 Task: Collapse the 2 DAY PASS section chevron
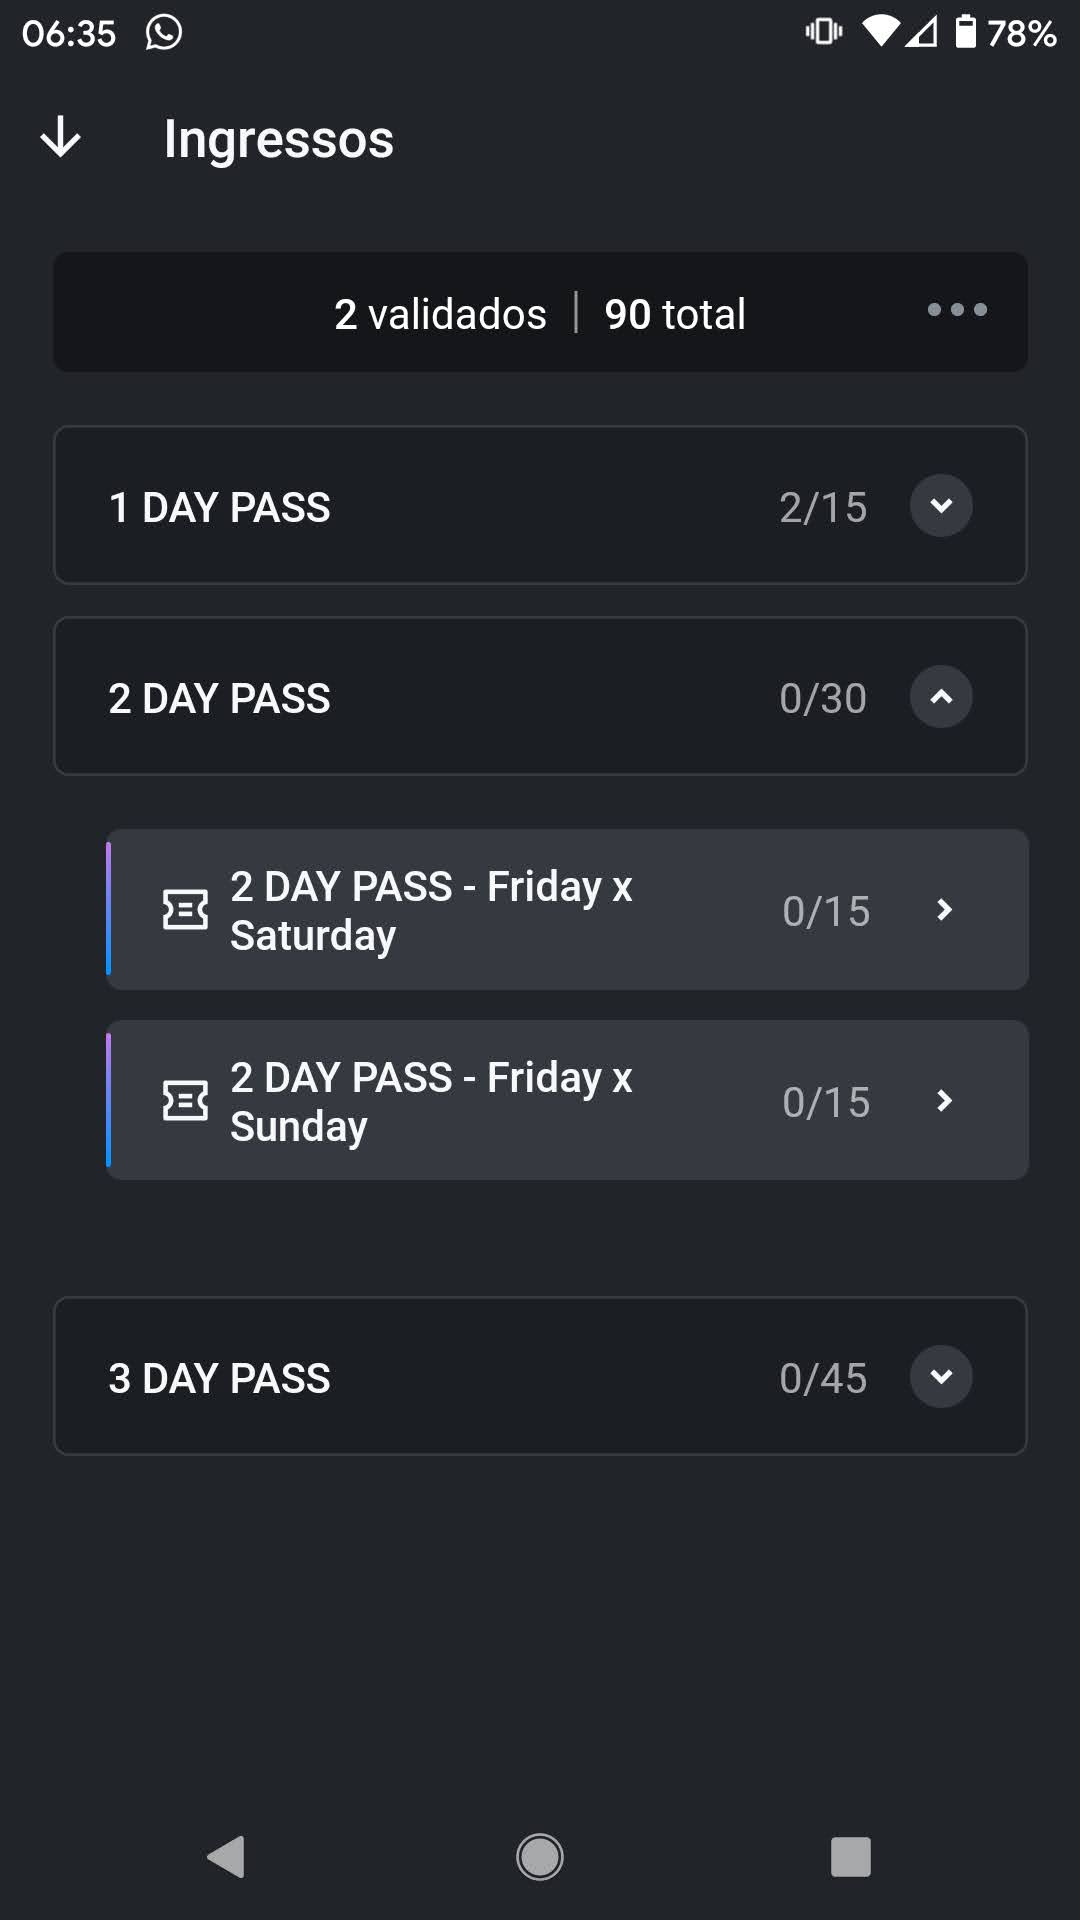tap(941, 697)
